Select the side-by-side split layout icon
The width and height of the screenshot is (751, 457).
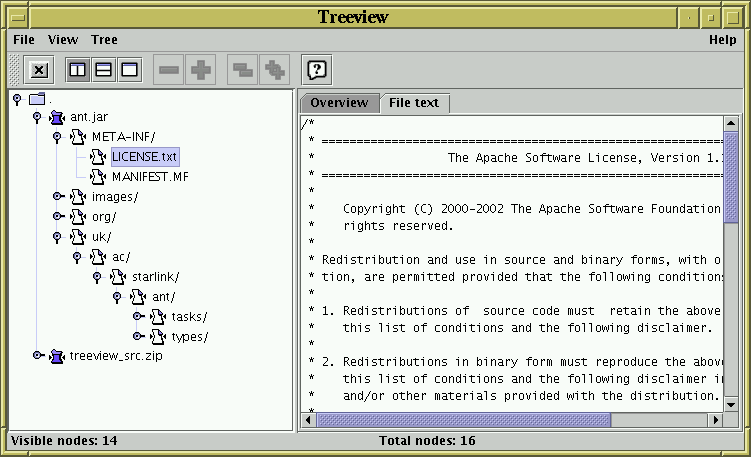tap(77, 70)
